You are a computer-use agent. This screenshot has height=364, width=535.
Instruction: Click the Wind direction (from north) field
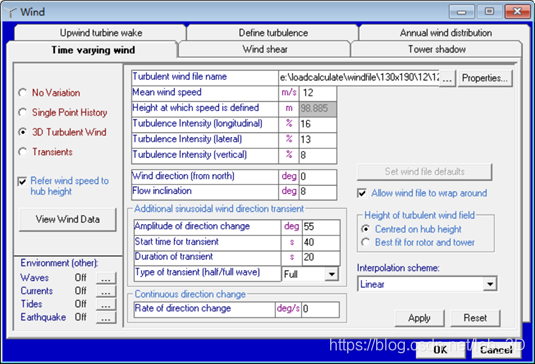point(318,176)
